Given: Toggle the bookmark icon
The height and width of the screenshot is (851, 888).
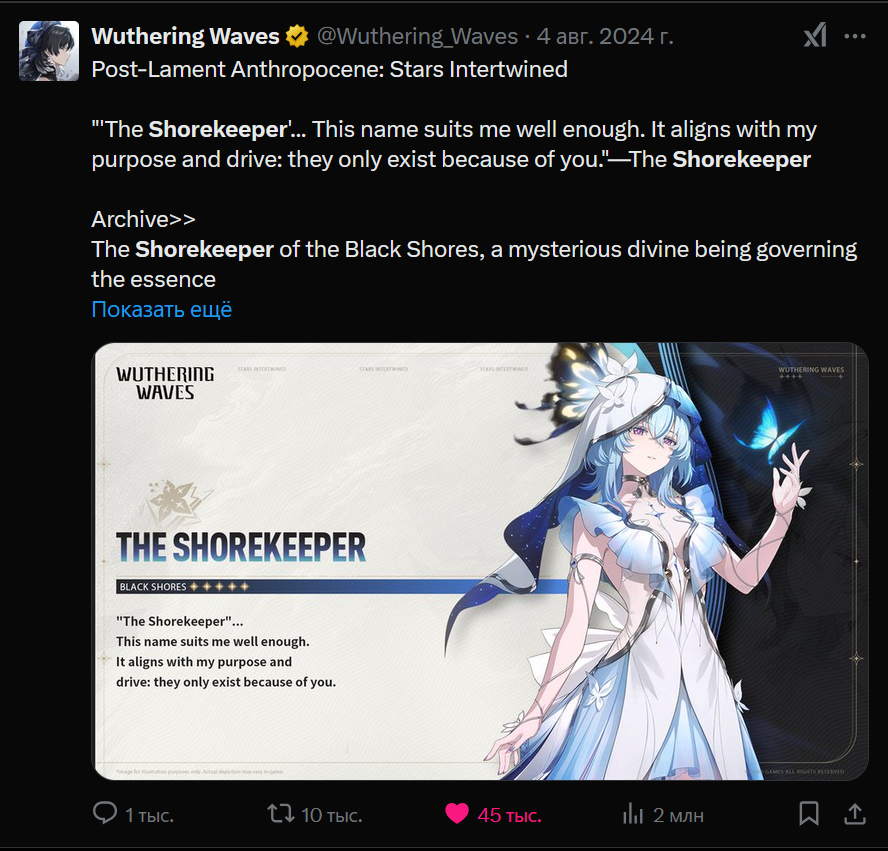Looking at the screenshot, I should (x=809, y=814).
